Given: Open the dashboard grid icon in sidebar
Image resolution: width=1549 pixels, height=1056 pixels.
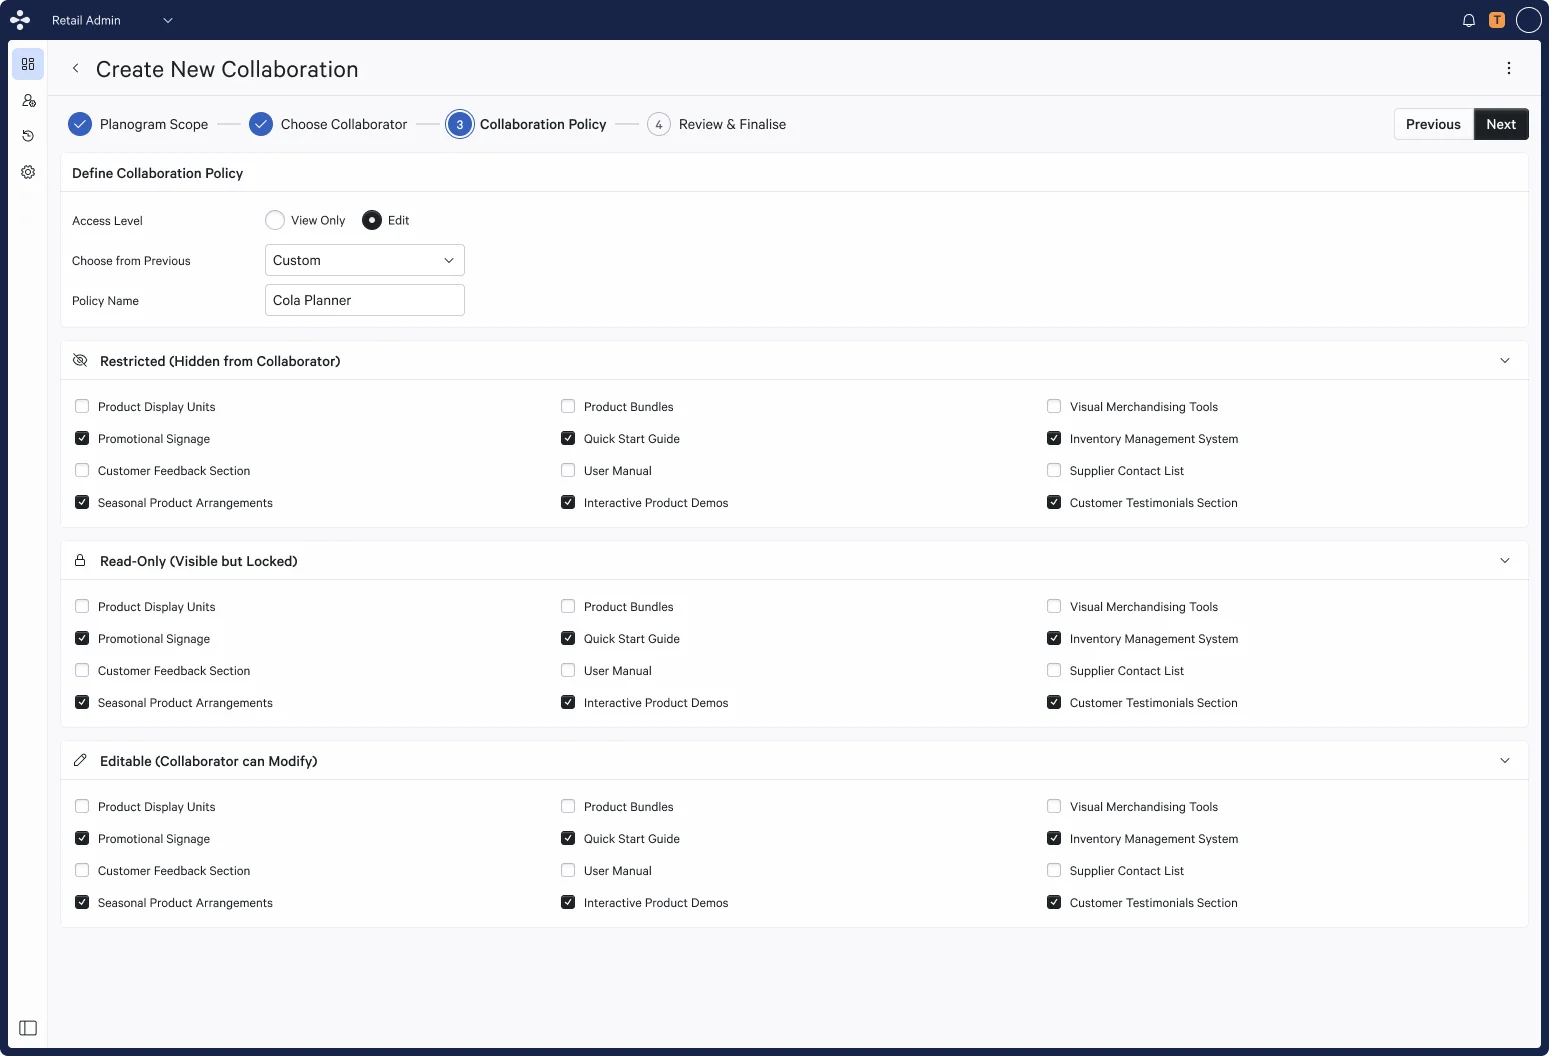Looking at the screenshot, I should pyautogui.click(x=28, y=64).
